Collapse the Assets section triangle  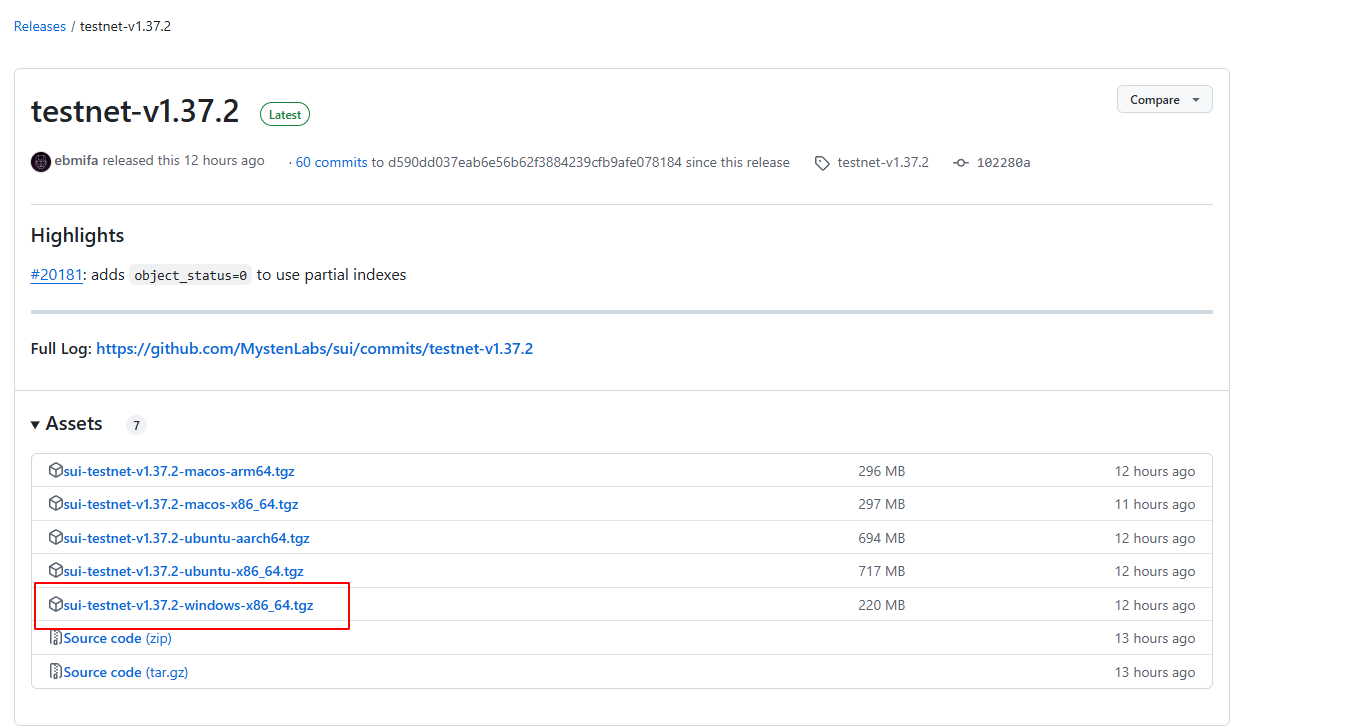(35, 425)
